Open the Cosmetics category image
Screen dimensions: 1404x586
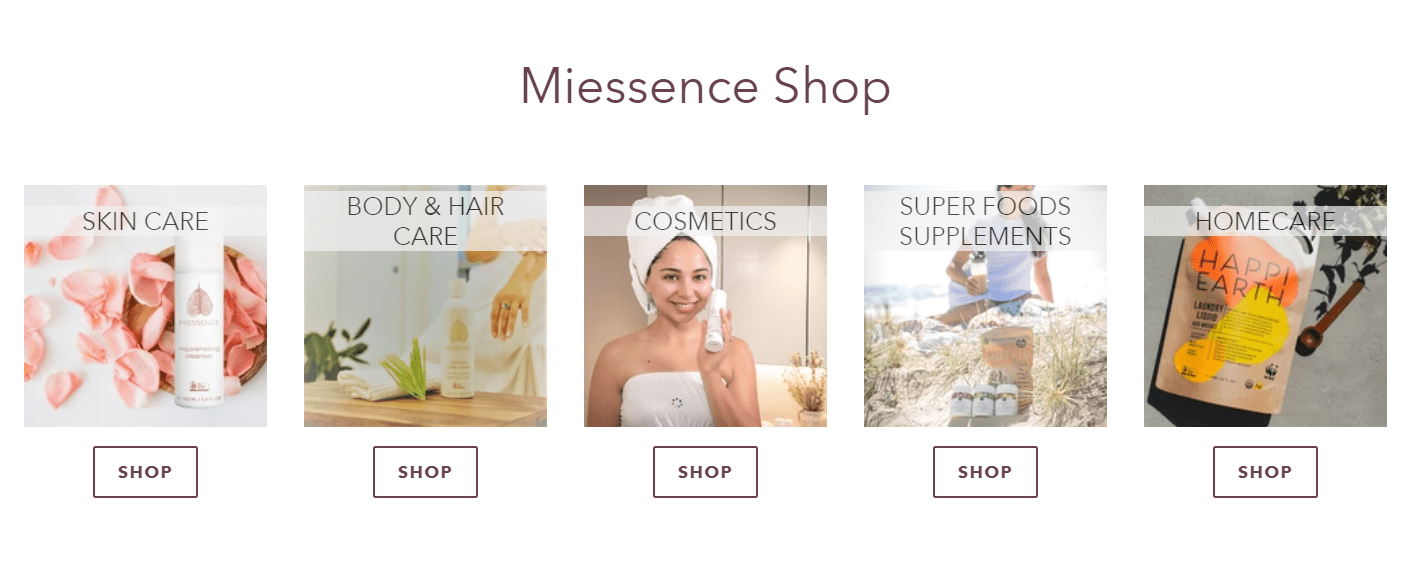click(705, 306)
